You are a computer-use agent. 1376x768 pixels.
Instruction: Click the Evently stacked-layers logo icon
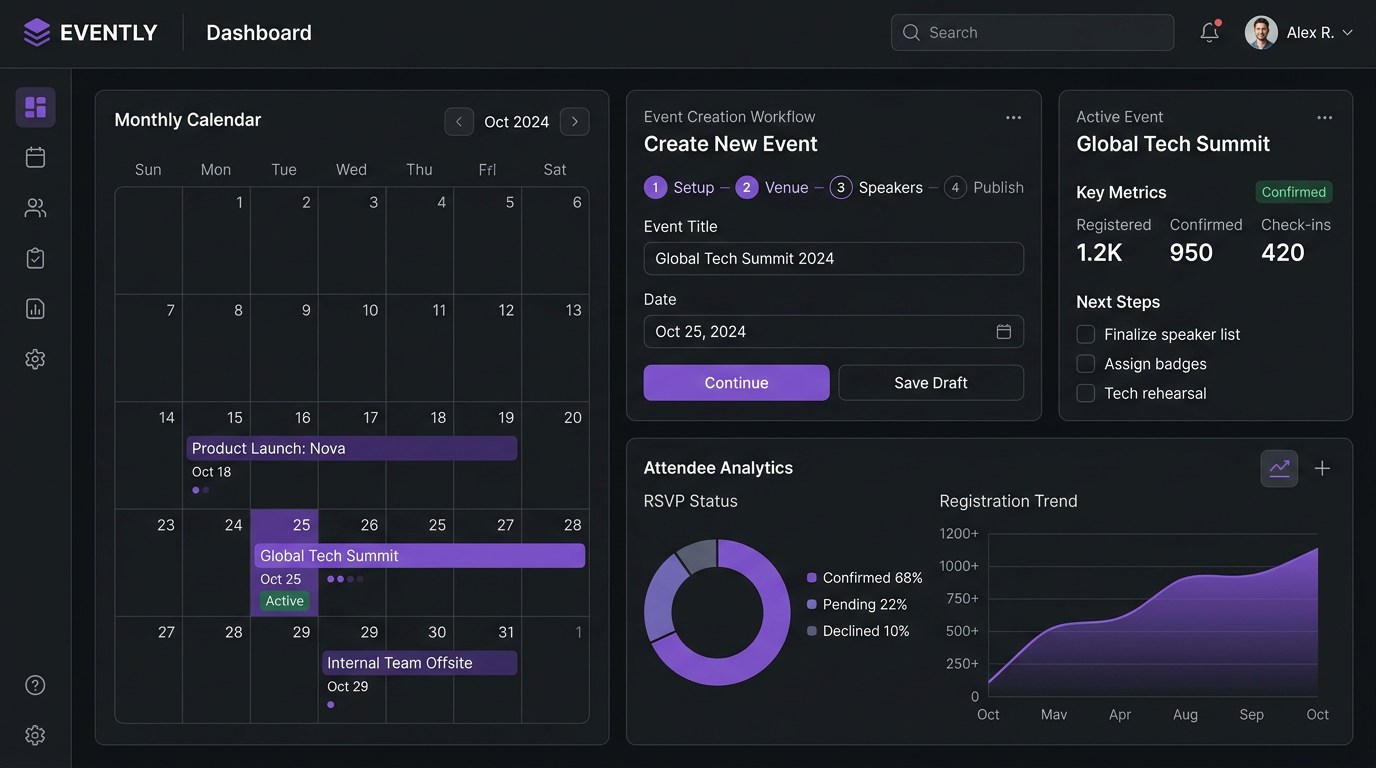click(36, 33)
